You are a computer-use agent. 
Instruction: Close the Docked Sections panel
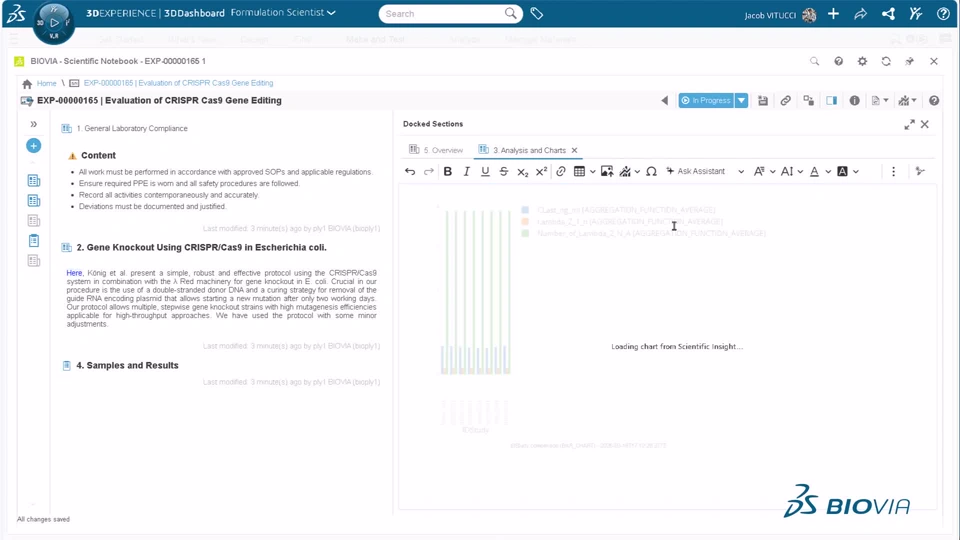(x=924, y=124)
